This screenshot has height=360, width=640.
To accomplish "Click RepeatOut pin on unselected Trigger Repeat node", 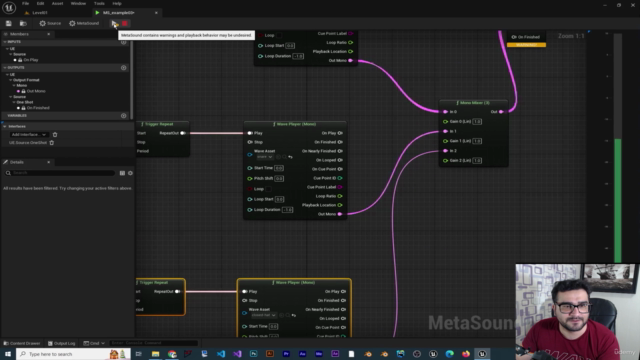I will coord(182,133).
